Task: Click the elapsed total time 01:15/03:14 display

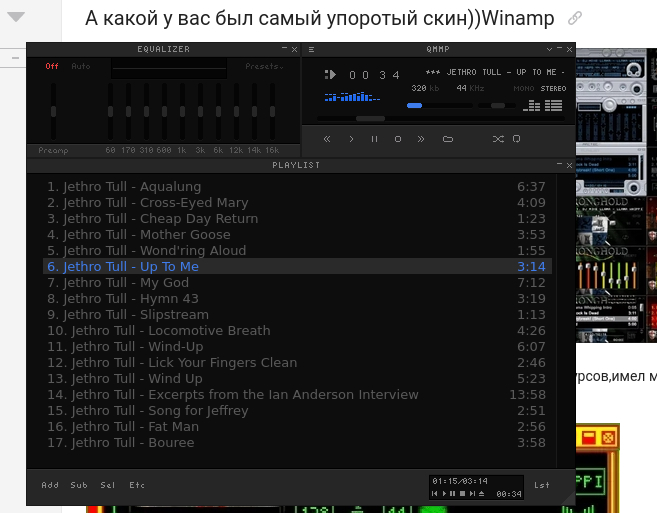Action: coord(460,481)
